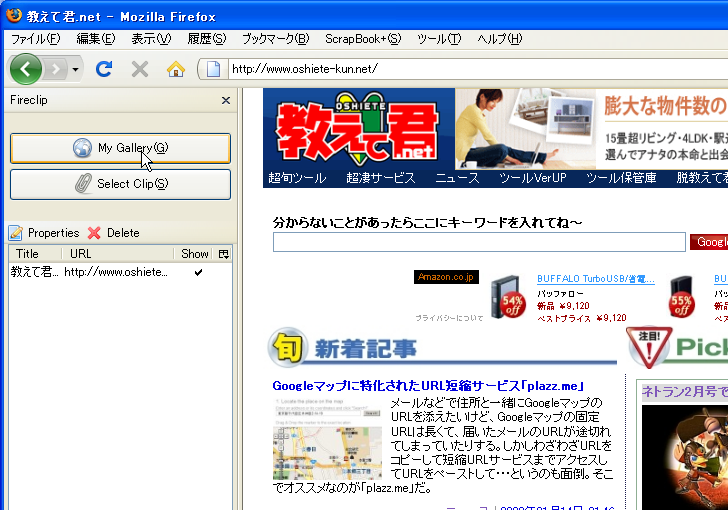Click the Google map article thumbnail
The width and height of the screenshot is (728, 510).
327,439
